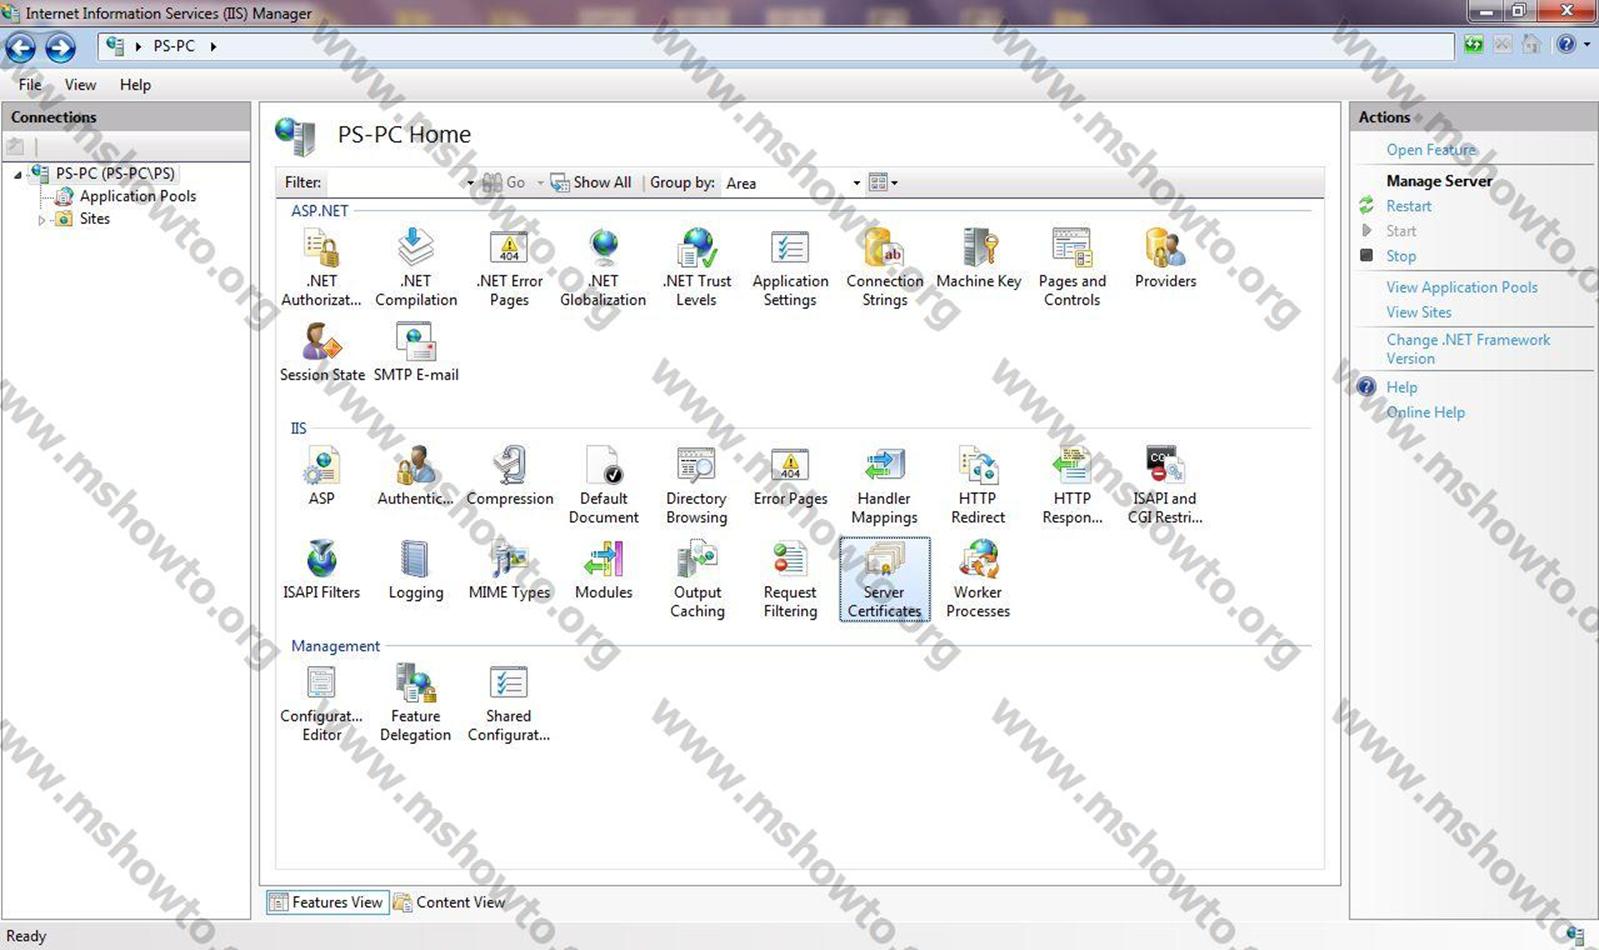Viewport: 1599px width, 950px height.
Task: Click the Open Feature action link
Action: click(1431, 150)
